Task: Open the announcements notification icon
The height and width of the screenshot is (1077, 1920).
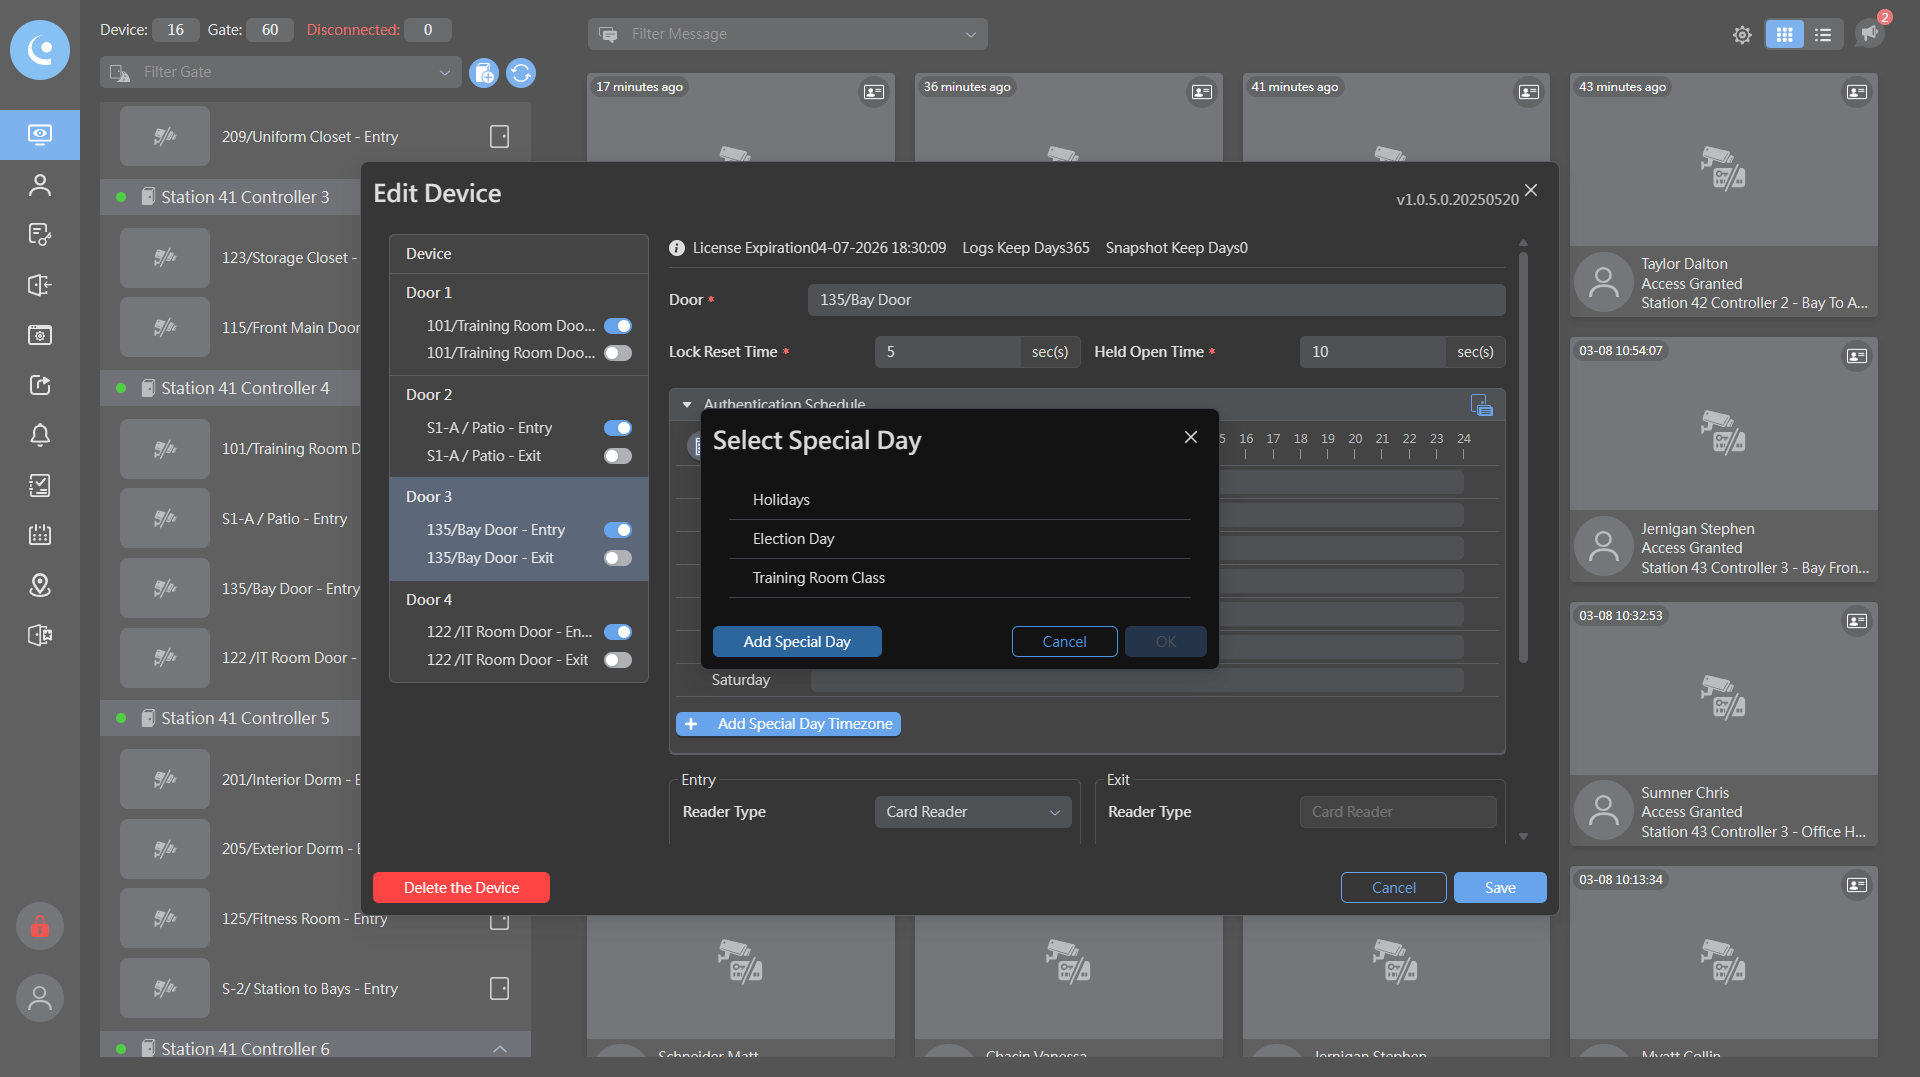Action: (1869, 33)
